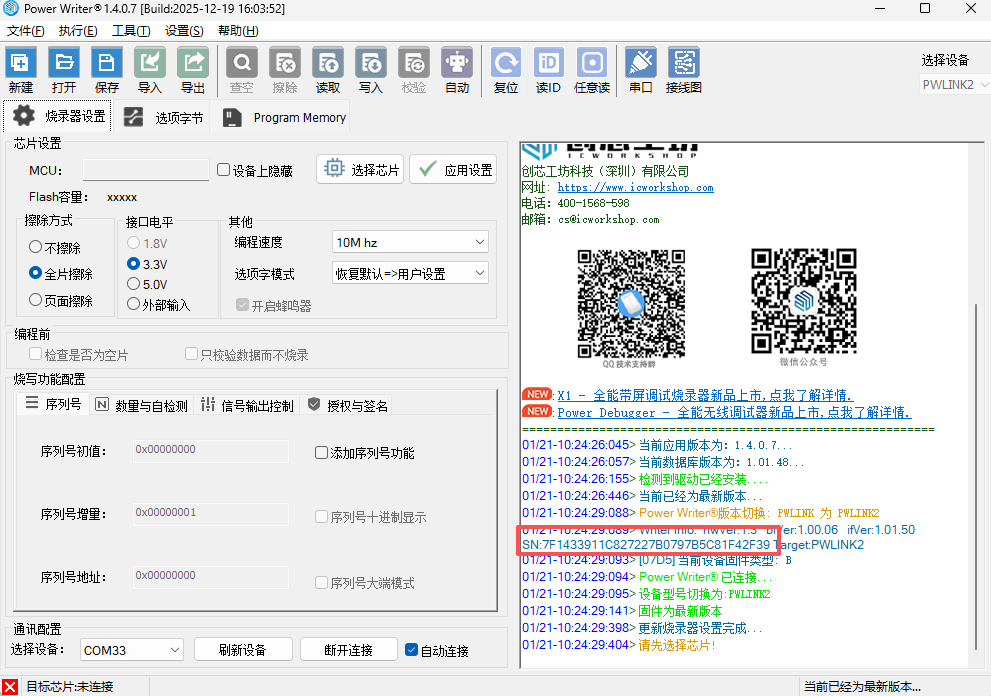Click the 读ID toolbar icon

coord(548,69)
